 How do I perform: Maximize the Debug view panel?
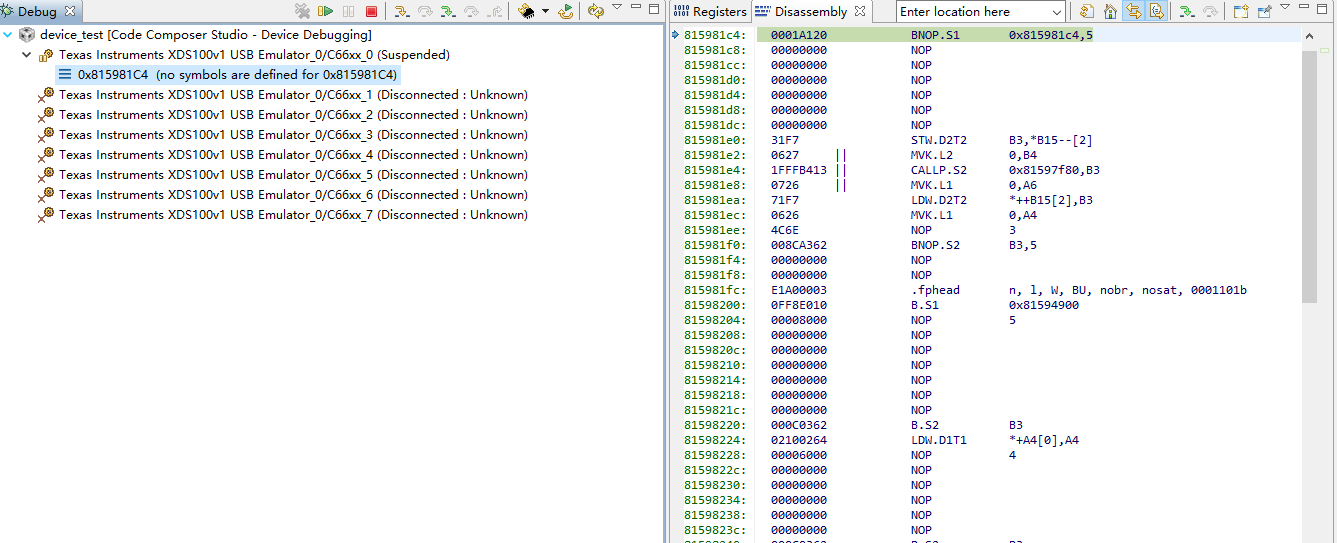(x=654, y=8)
